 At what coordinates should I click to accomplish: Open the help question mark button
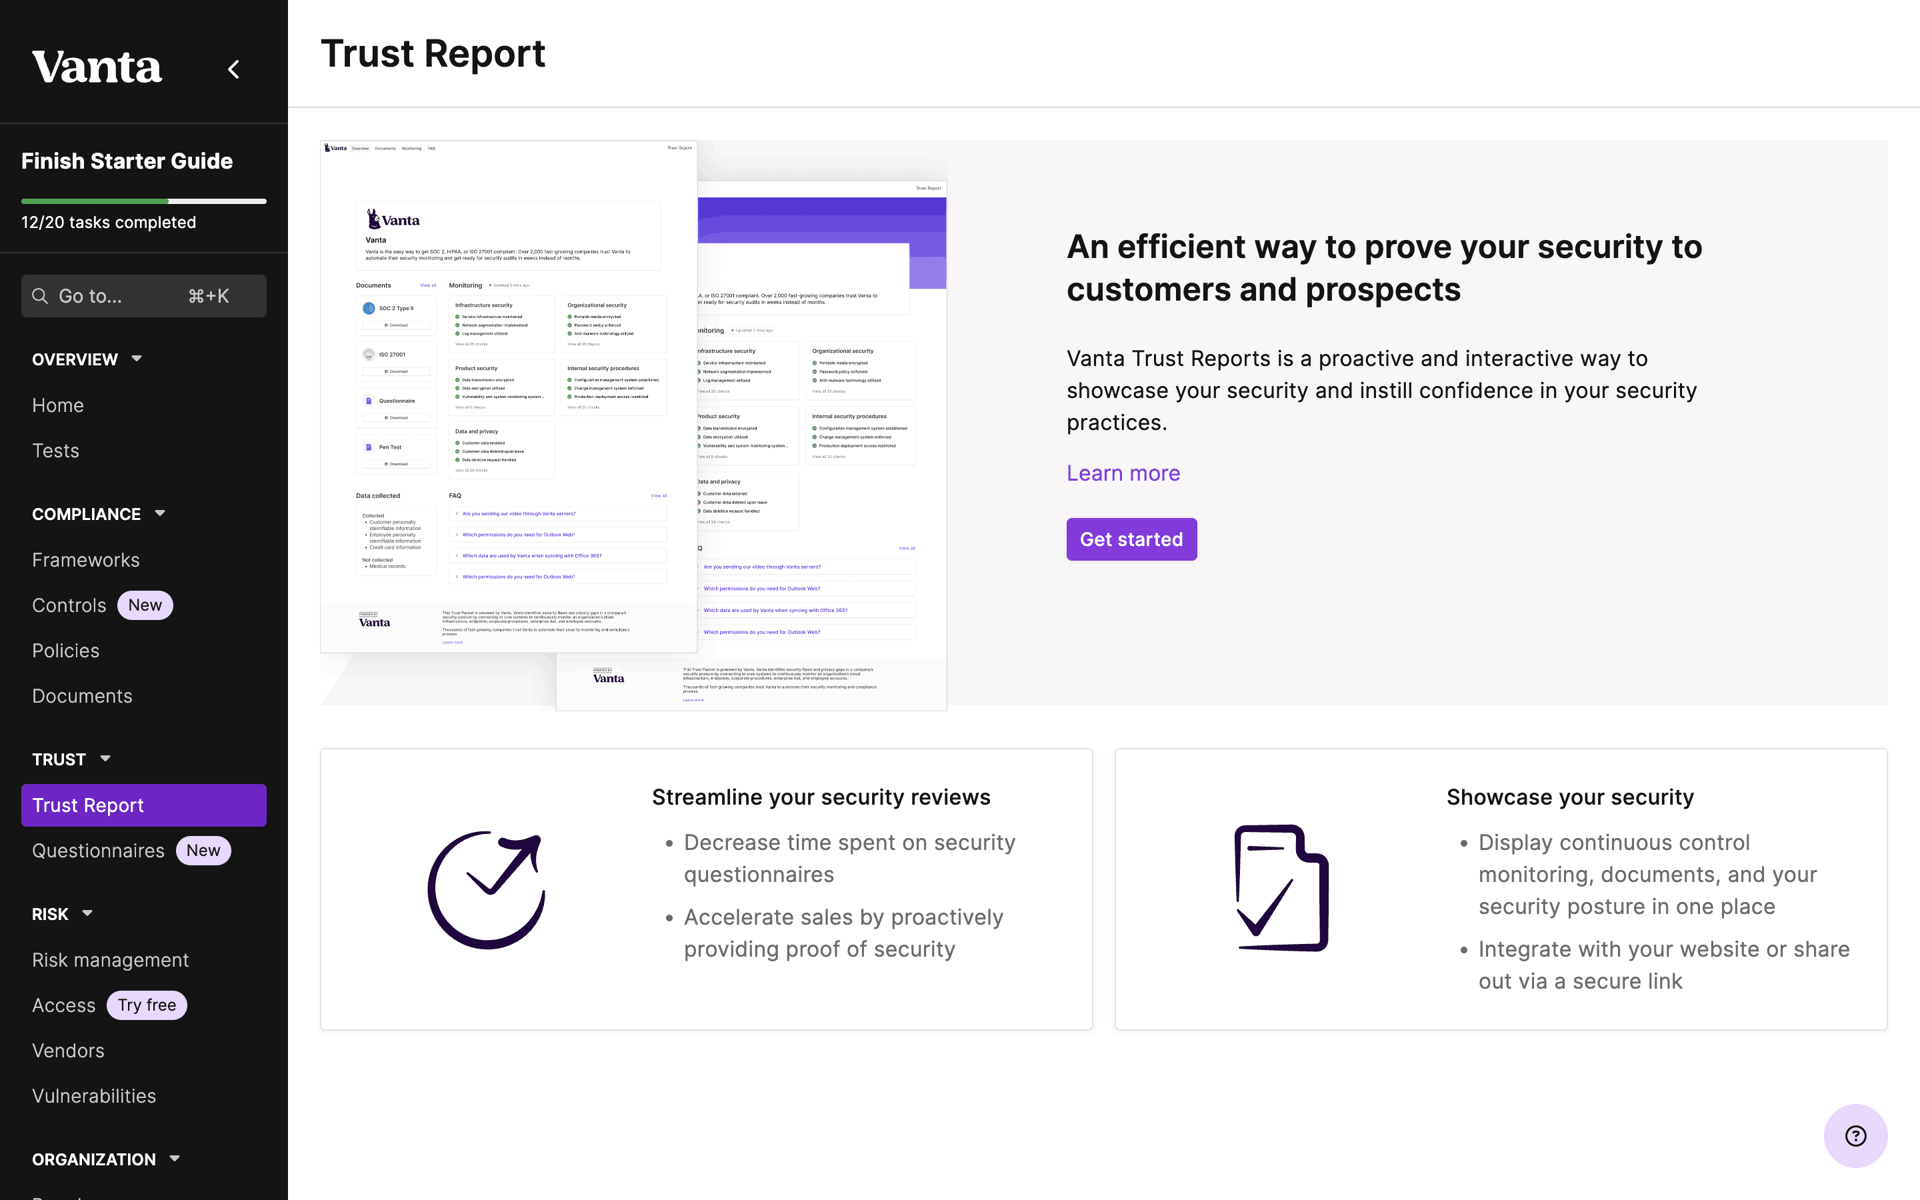[1855, 1135]
